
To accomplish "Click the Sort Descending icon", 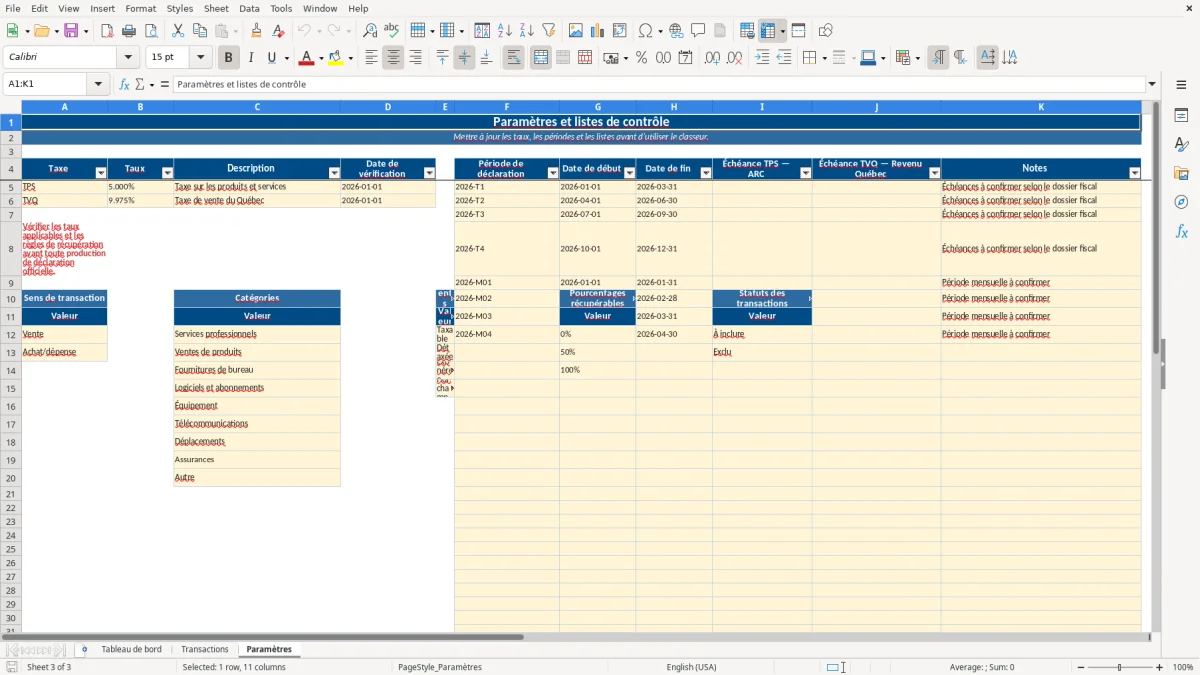I will [x=526, y=31].
